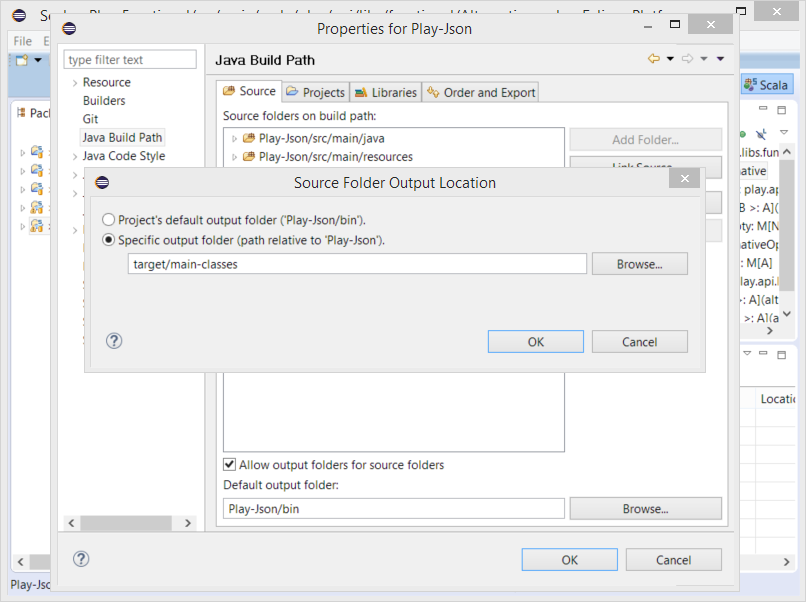
Task: Click the Play-Json/bin default output field
Action: coord(394,509)
